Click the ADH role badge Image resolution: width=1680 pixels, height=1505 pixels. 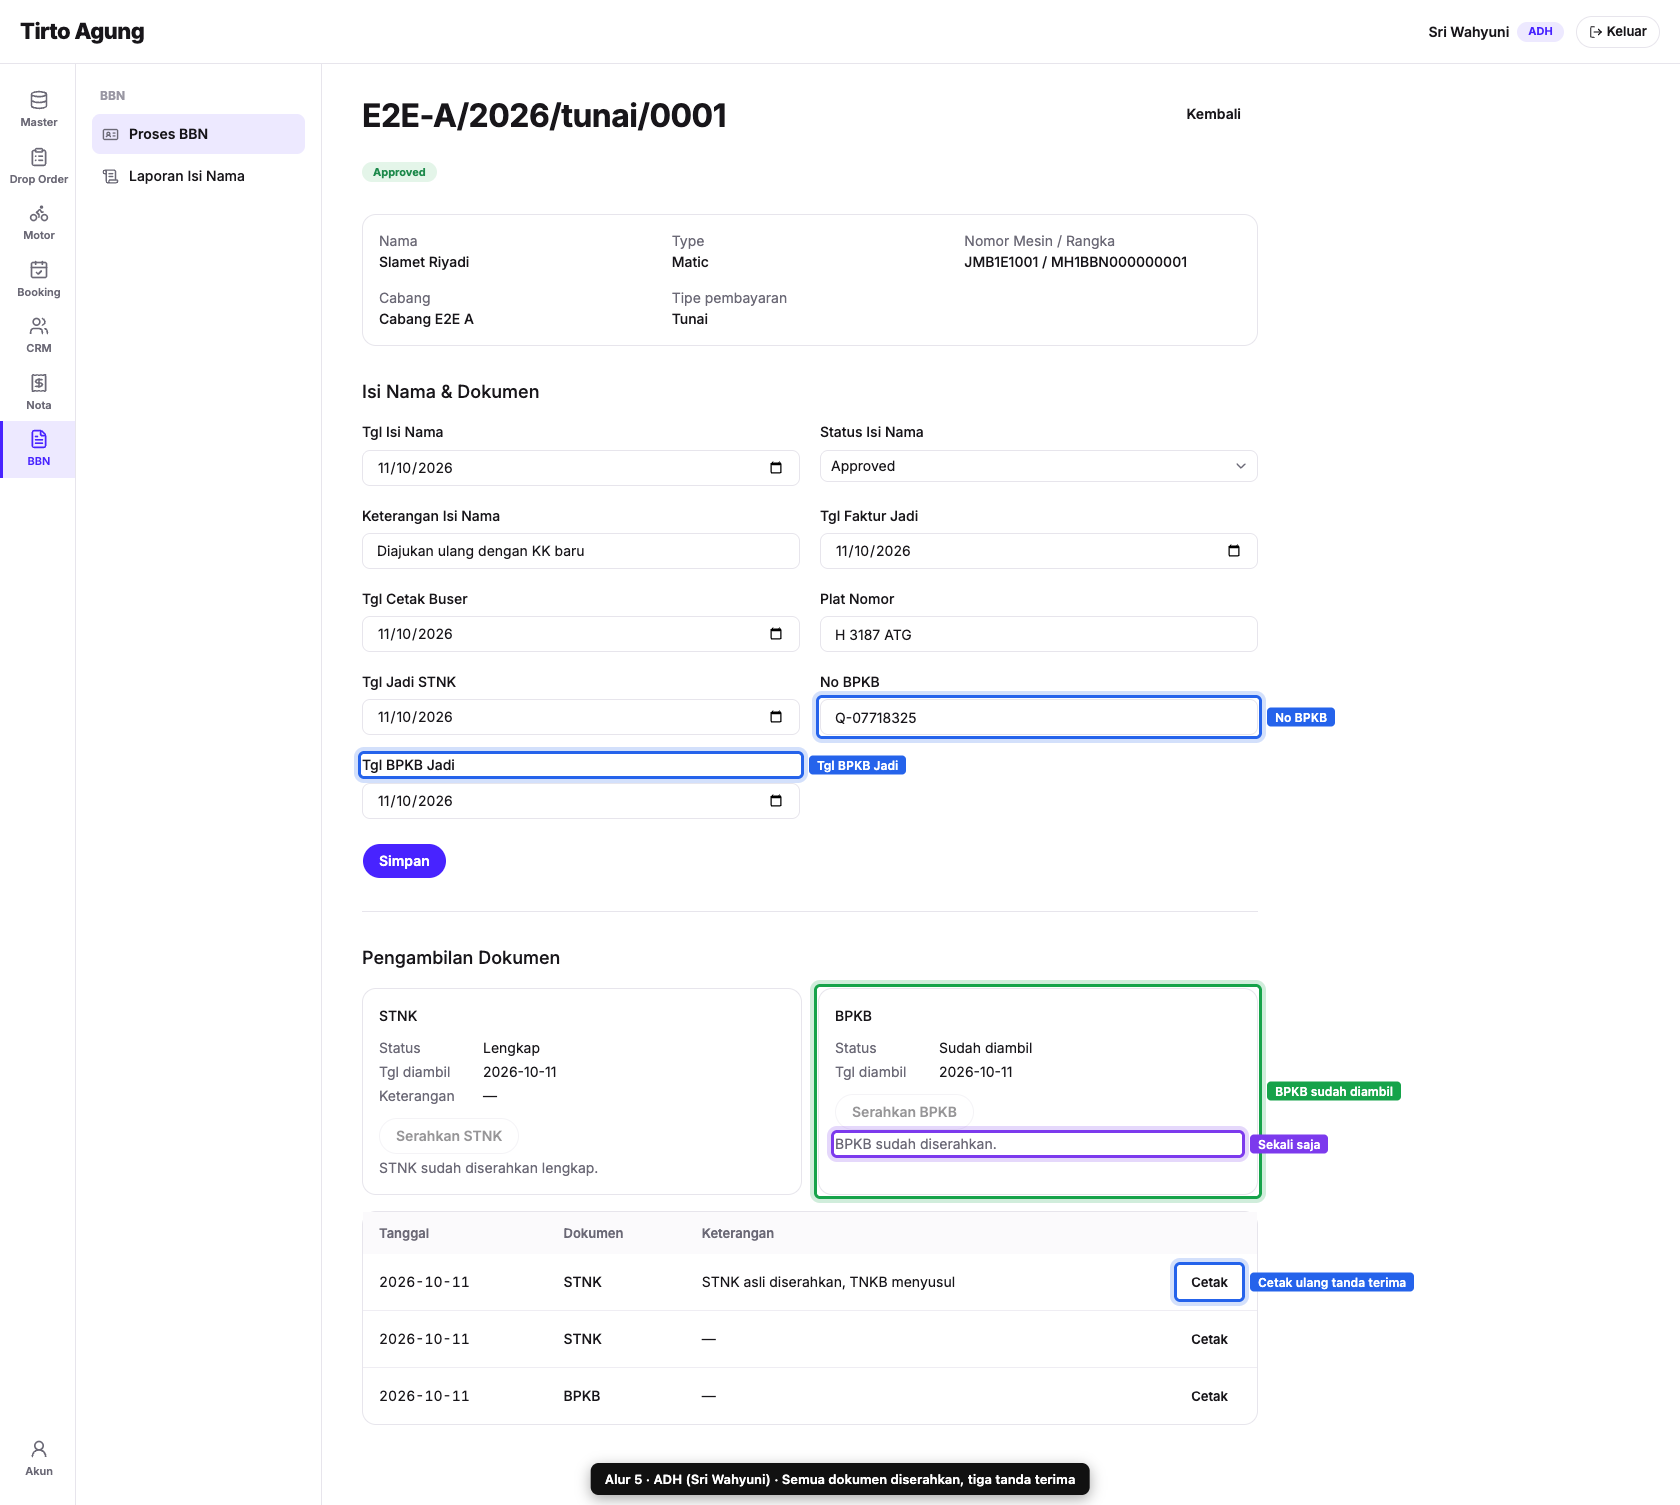click(1540, 32)
